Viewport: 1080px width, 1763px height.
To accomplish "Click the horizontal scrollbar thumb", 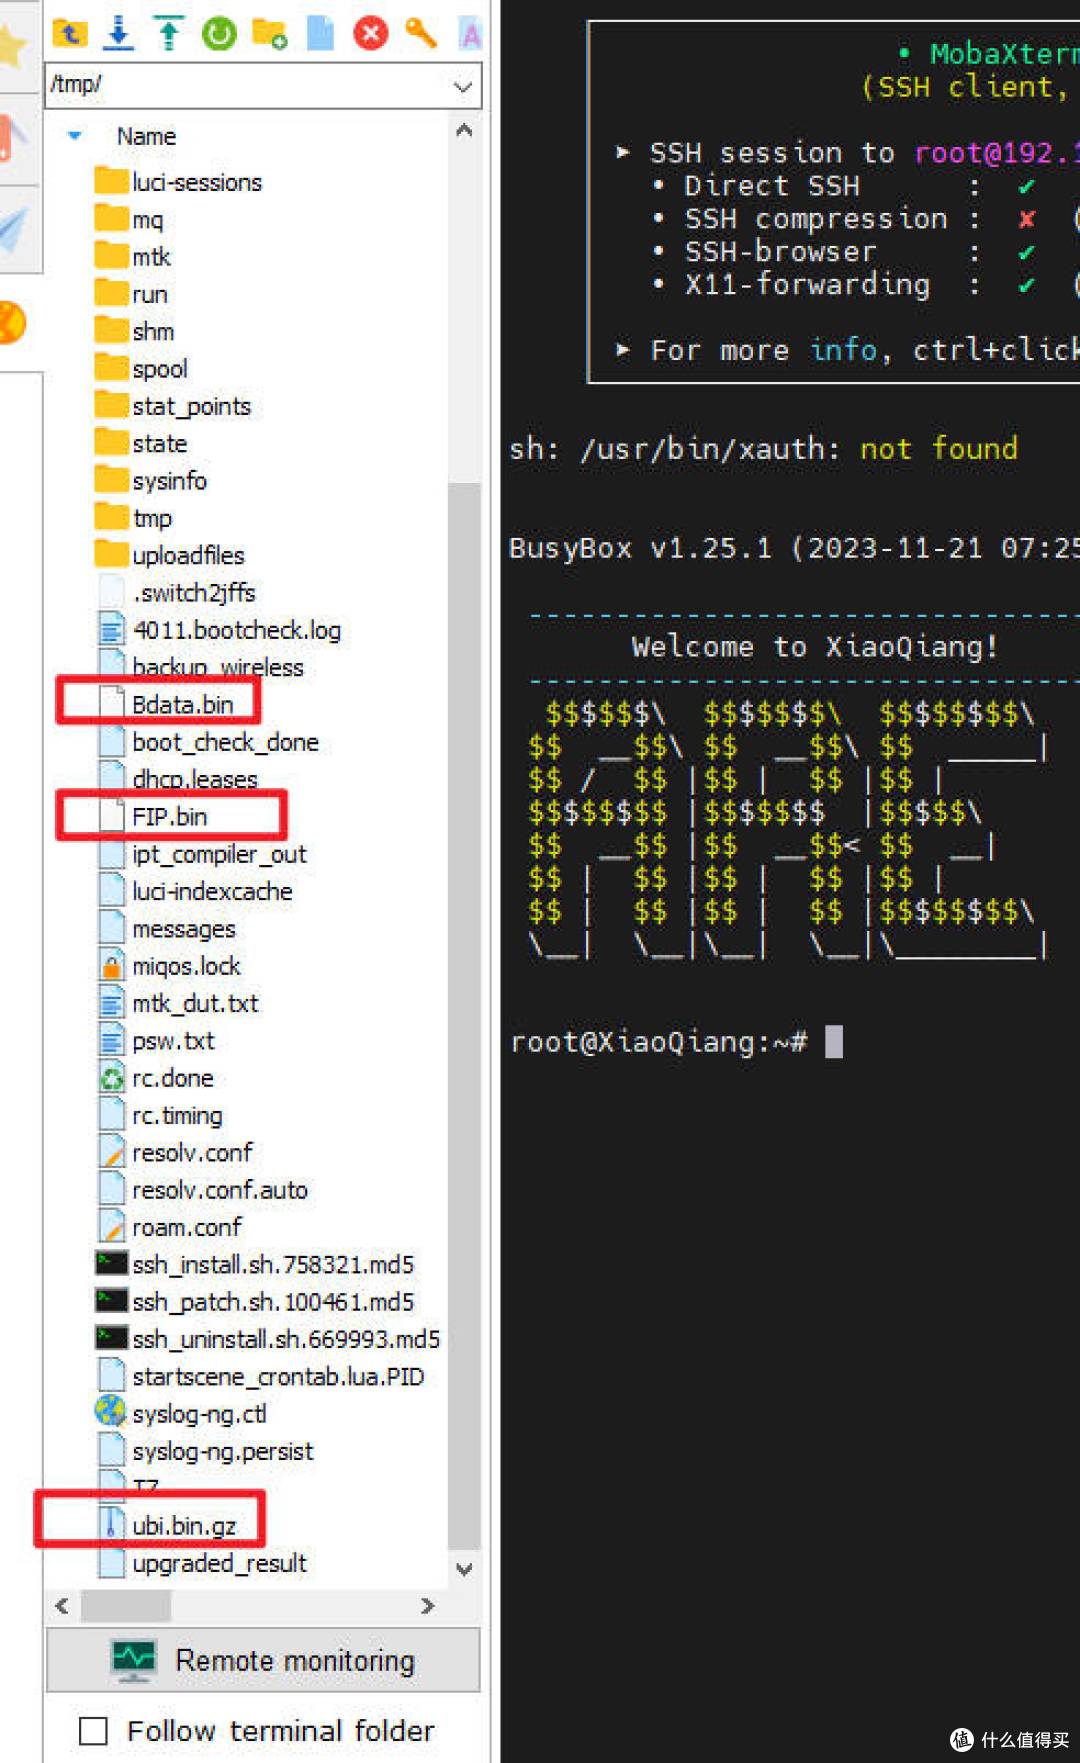I will 126,1606.
